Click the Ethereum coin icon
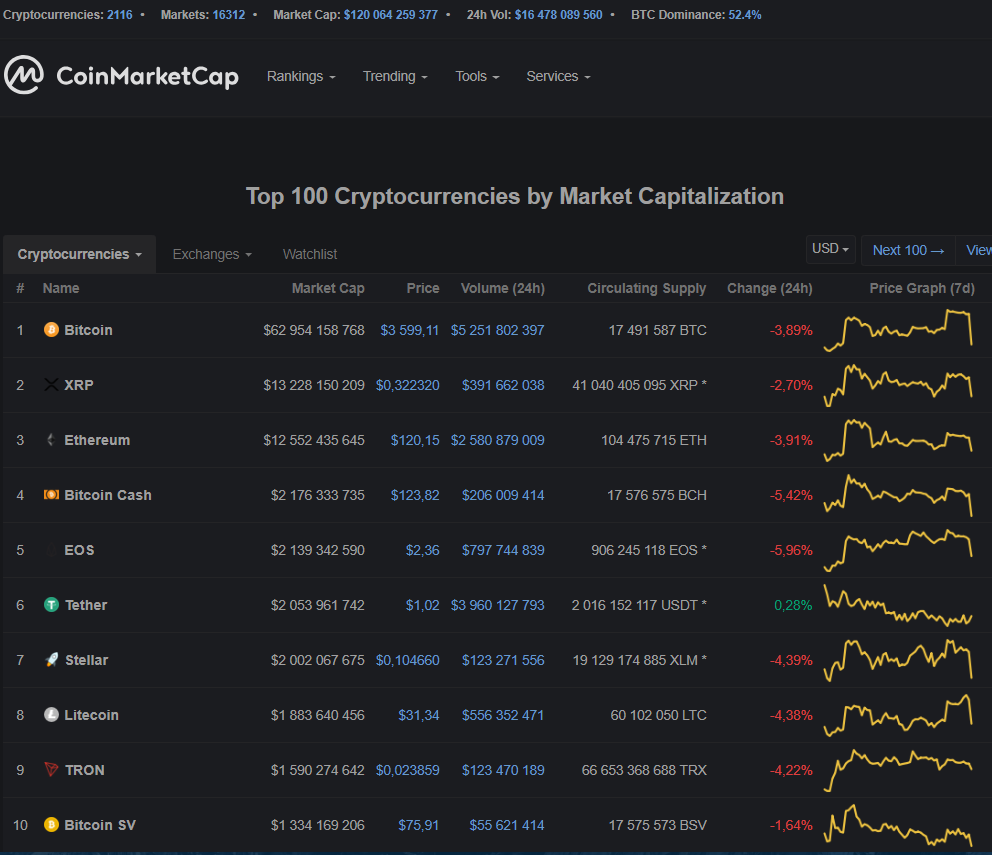 (51, 440)
